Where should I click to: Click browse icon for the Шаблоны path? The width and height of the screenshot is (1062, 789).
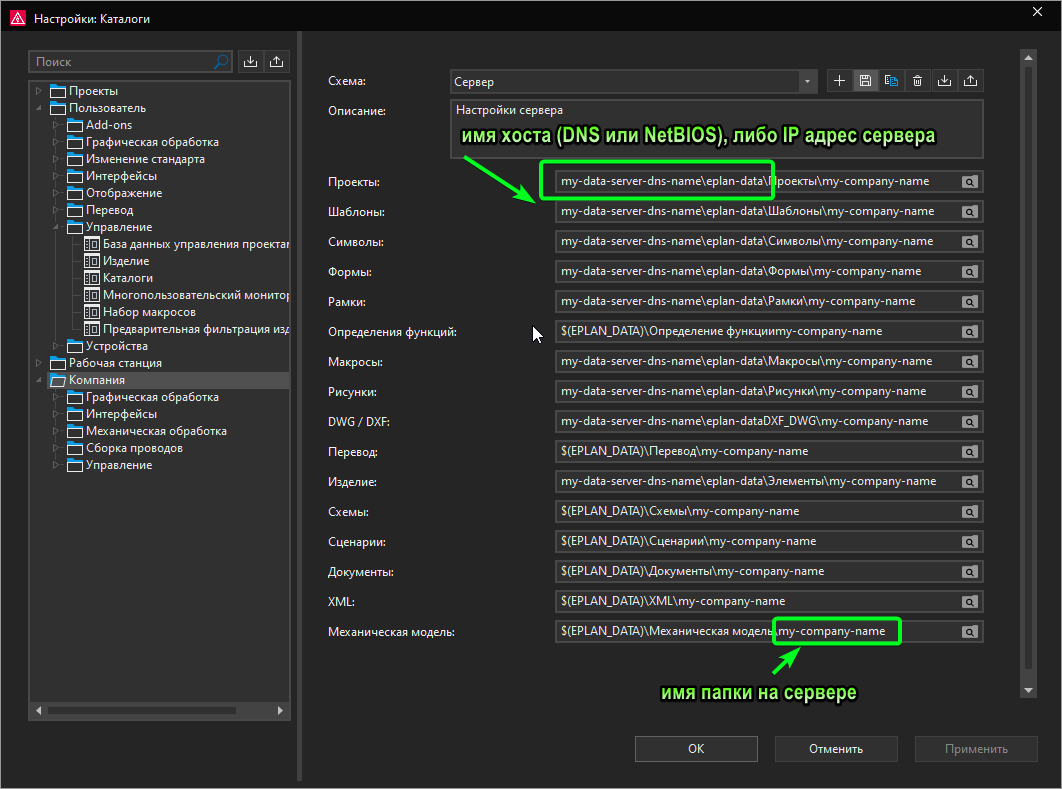click(x=969, y=212)
